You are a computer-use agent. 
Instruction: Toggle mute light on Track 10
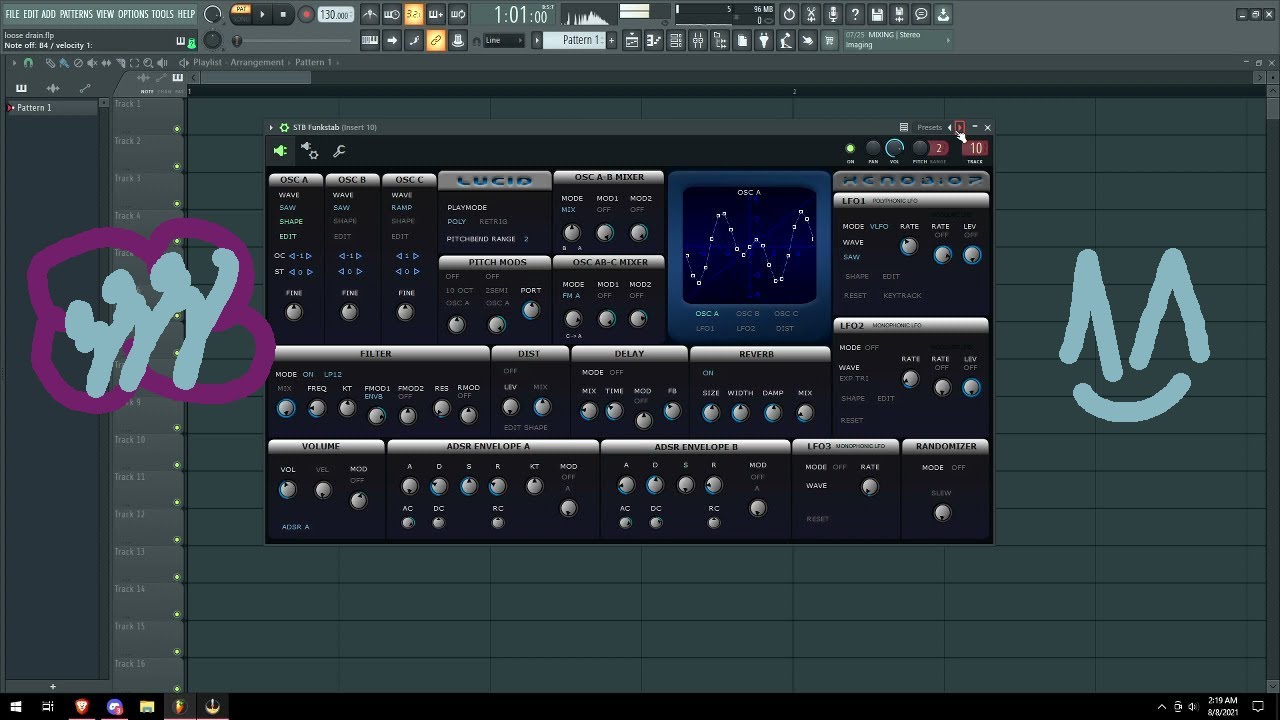177,465
